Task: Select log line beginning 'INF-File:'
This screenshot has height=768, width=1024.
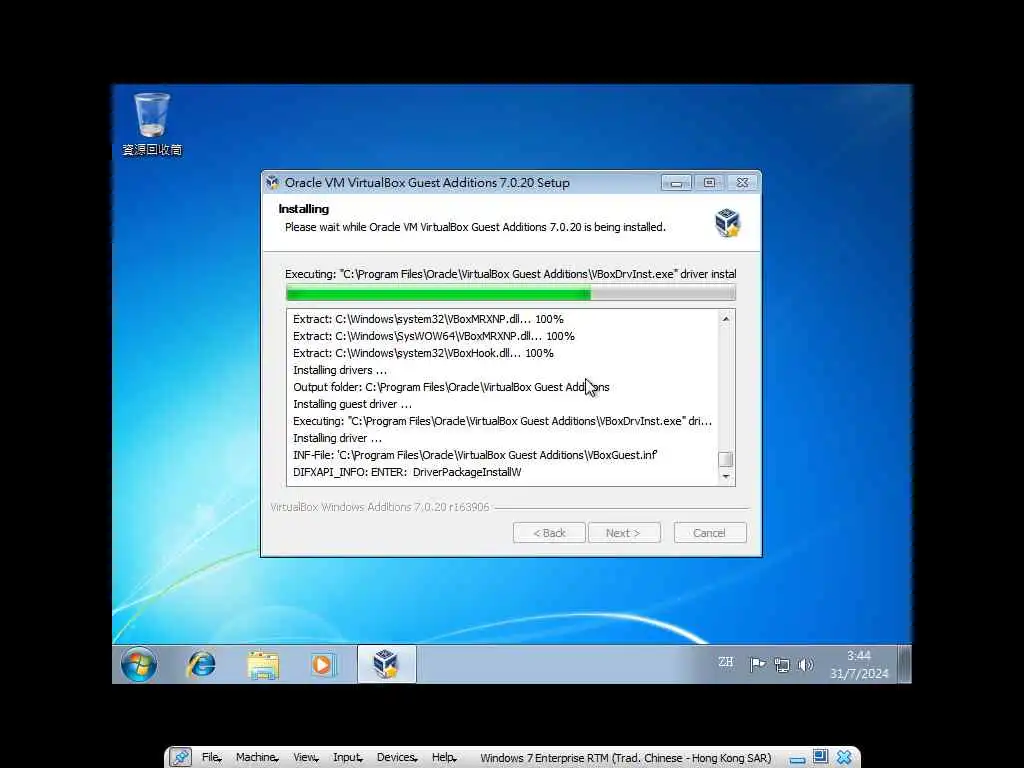Action: (x=475, y=455)
